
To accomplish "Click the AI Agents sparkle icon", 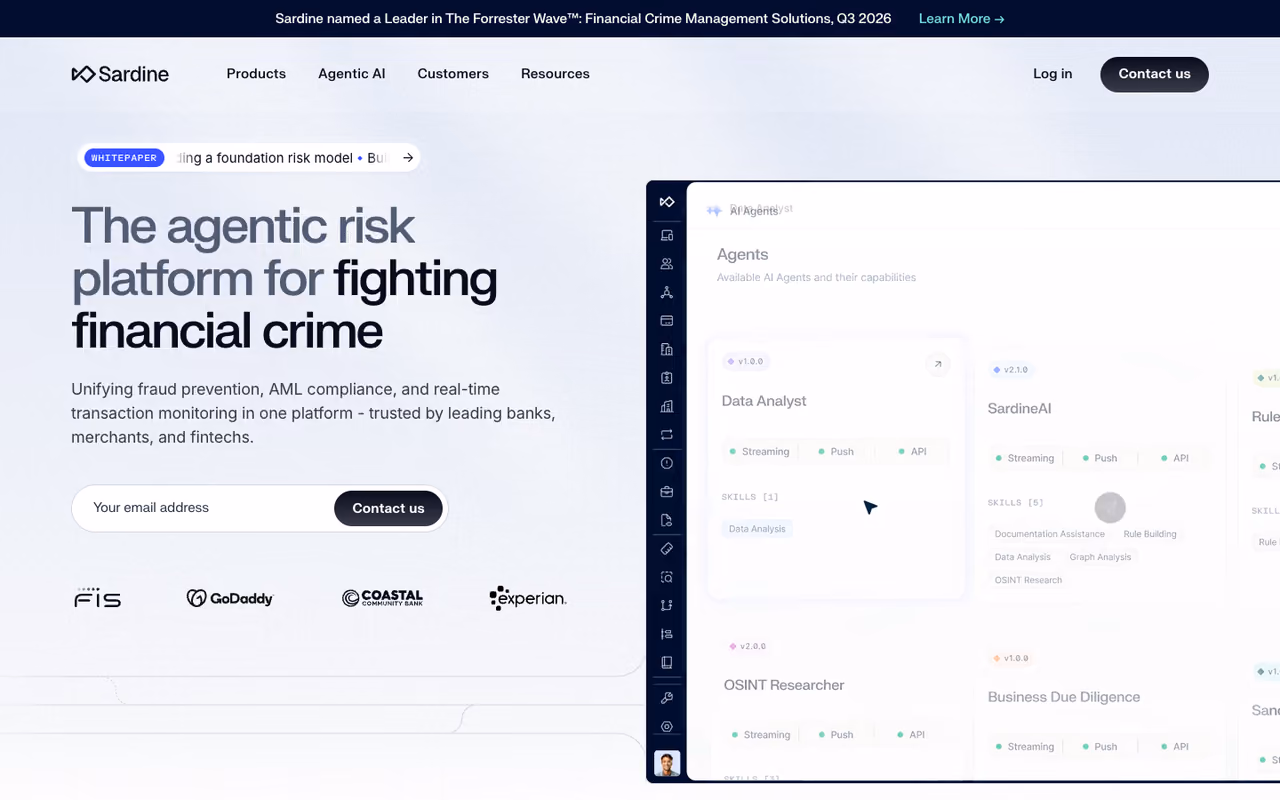I will 714,211.
